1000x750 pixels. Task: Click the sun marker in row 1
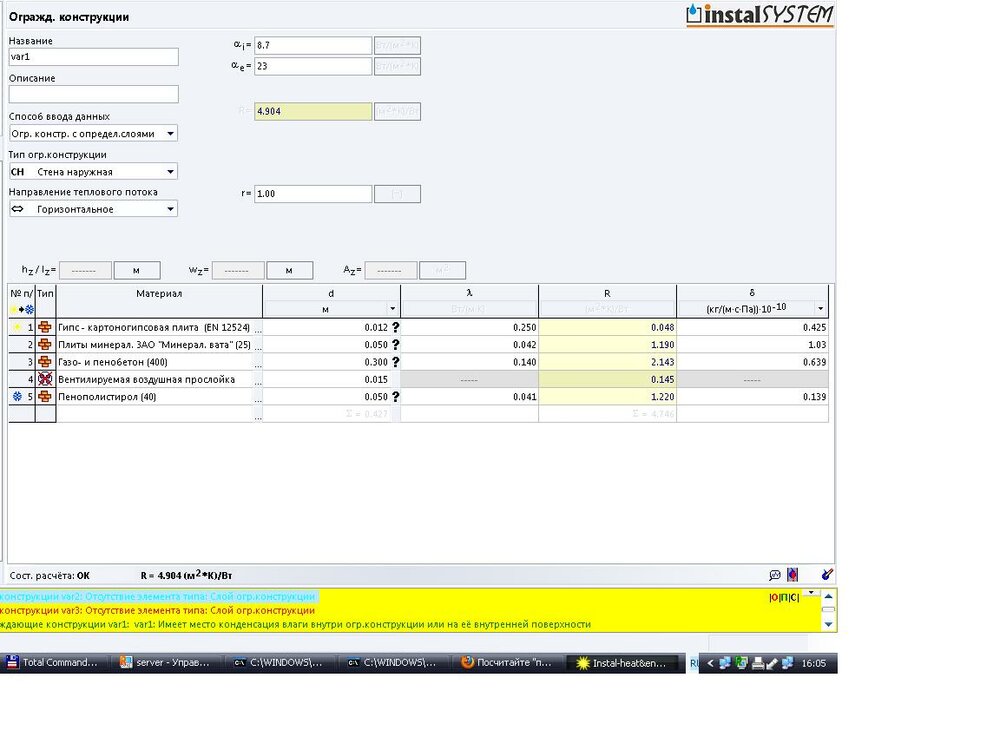[17, 327]
